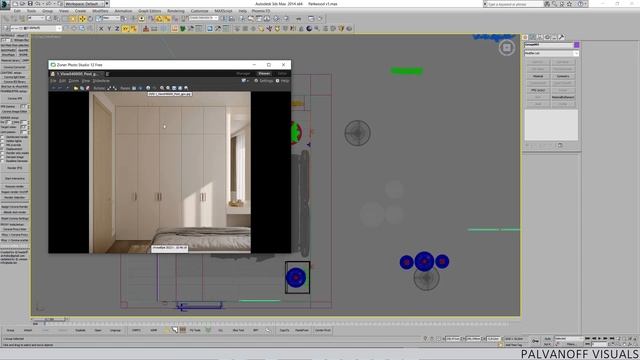640x360 pixels.
Task: Click the ViewCube in the viewport corner
Action: click(x=507, y=48)
